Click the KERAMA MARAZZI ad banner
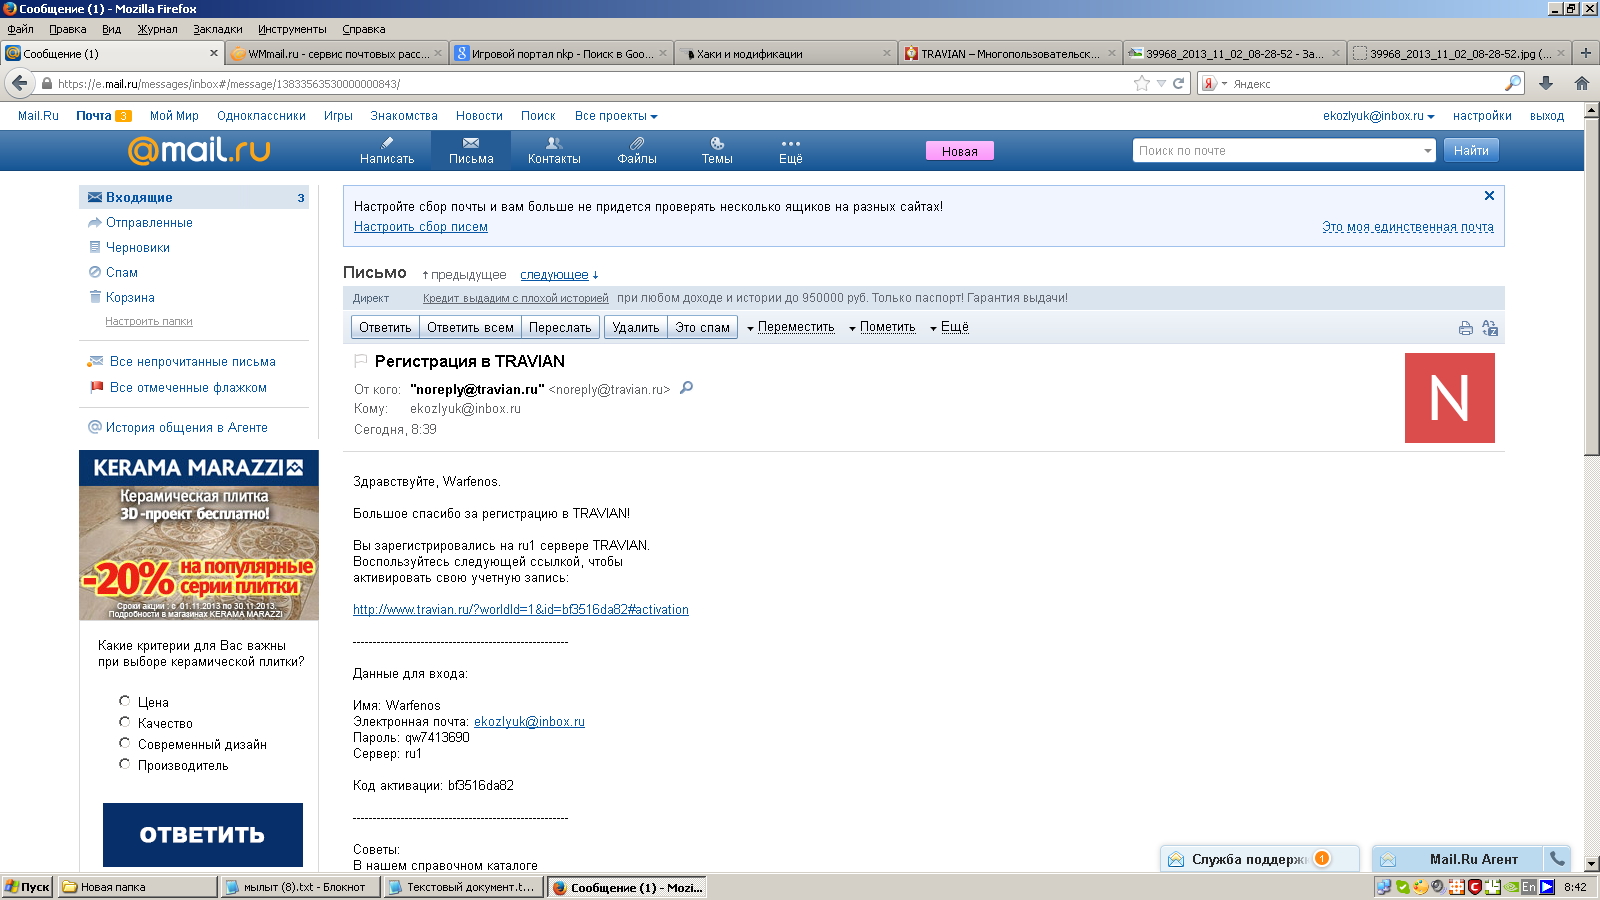 point(199,535)
